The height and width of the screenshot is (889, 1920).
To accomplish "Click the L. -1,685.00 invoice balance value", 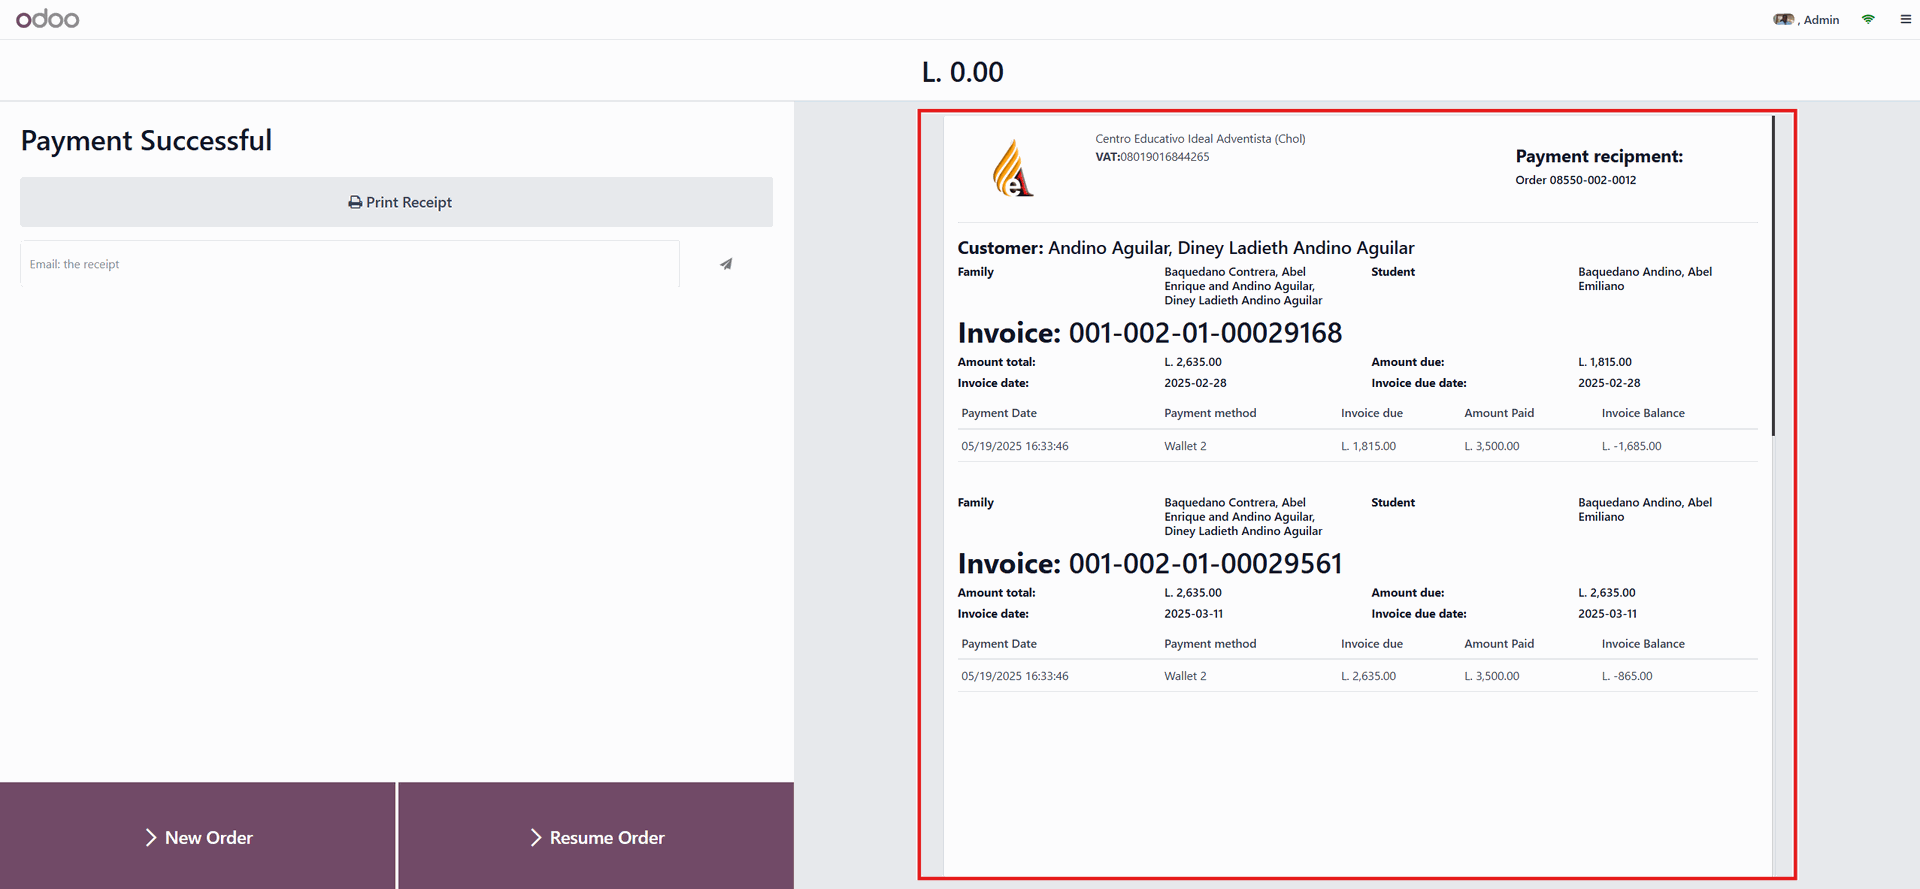I will [x=1631, y=446].
